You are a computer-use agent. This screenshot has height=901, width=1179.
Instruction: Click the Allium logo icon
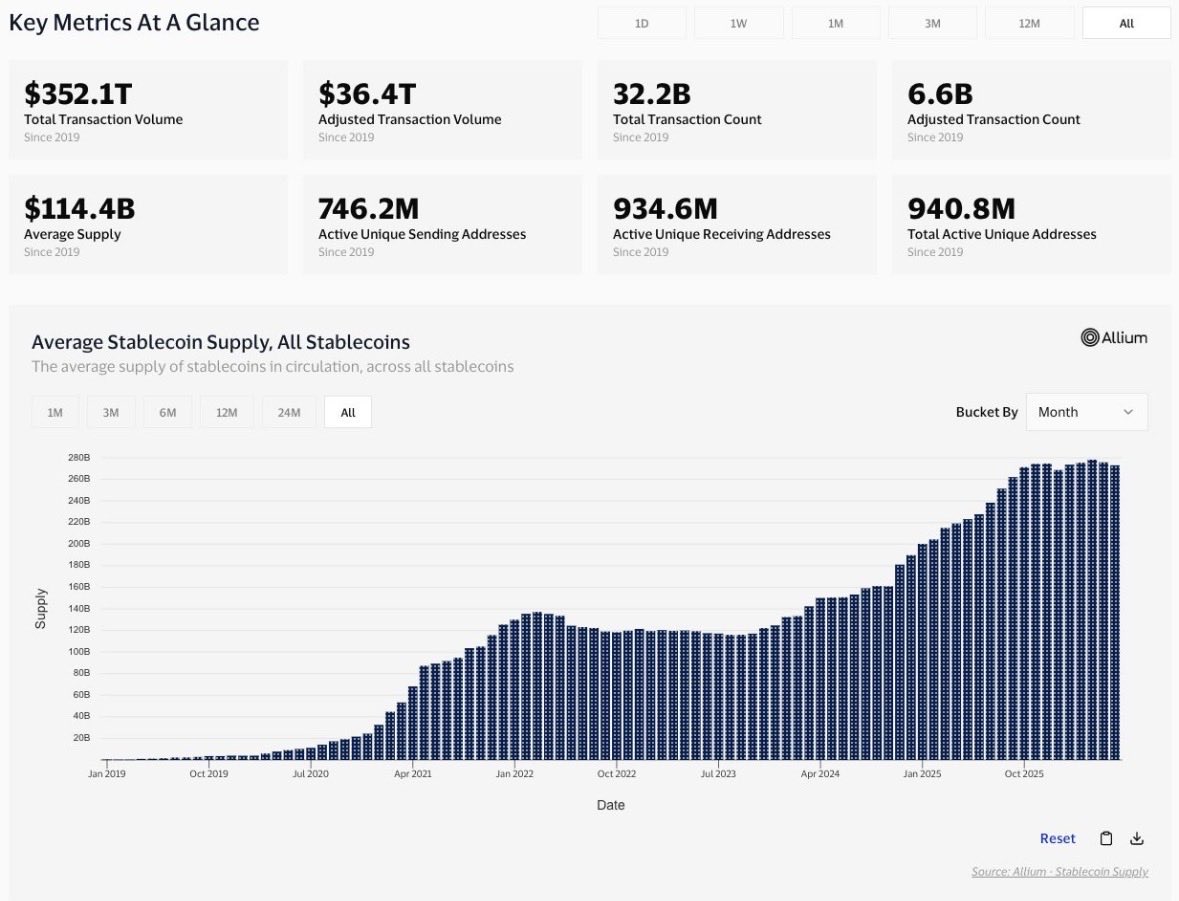(1114, 338)
